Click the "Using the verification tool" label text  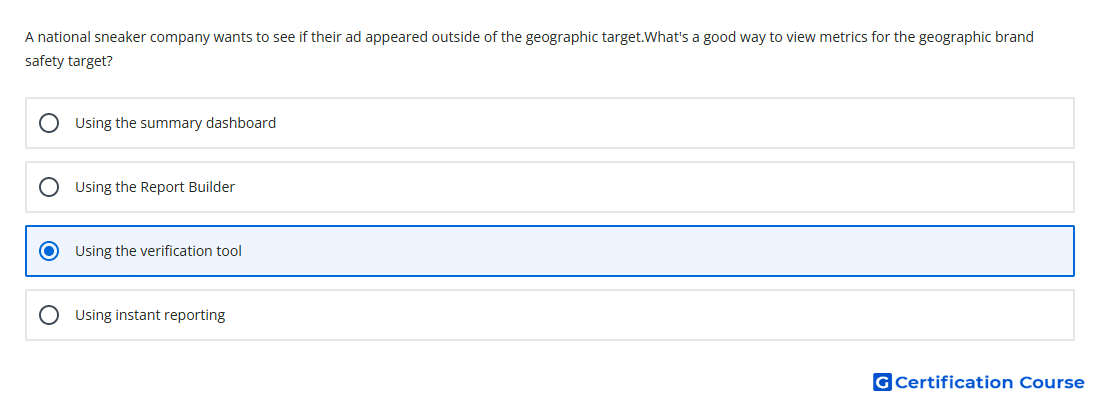pyautogui.click(x=159, y=251)
